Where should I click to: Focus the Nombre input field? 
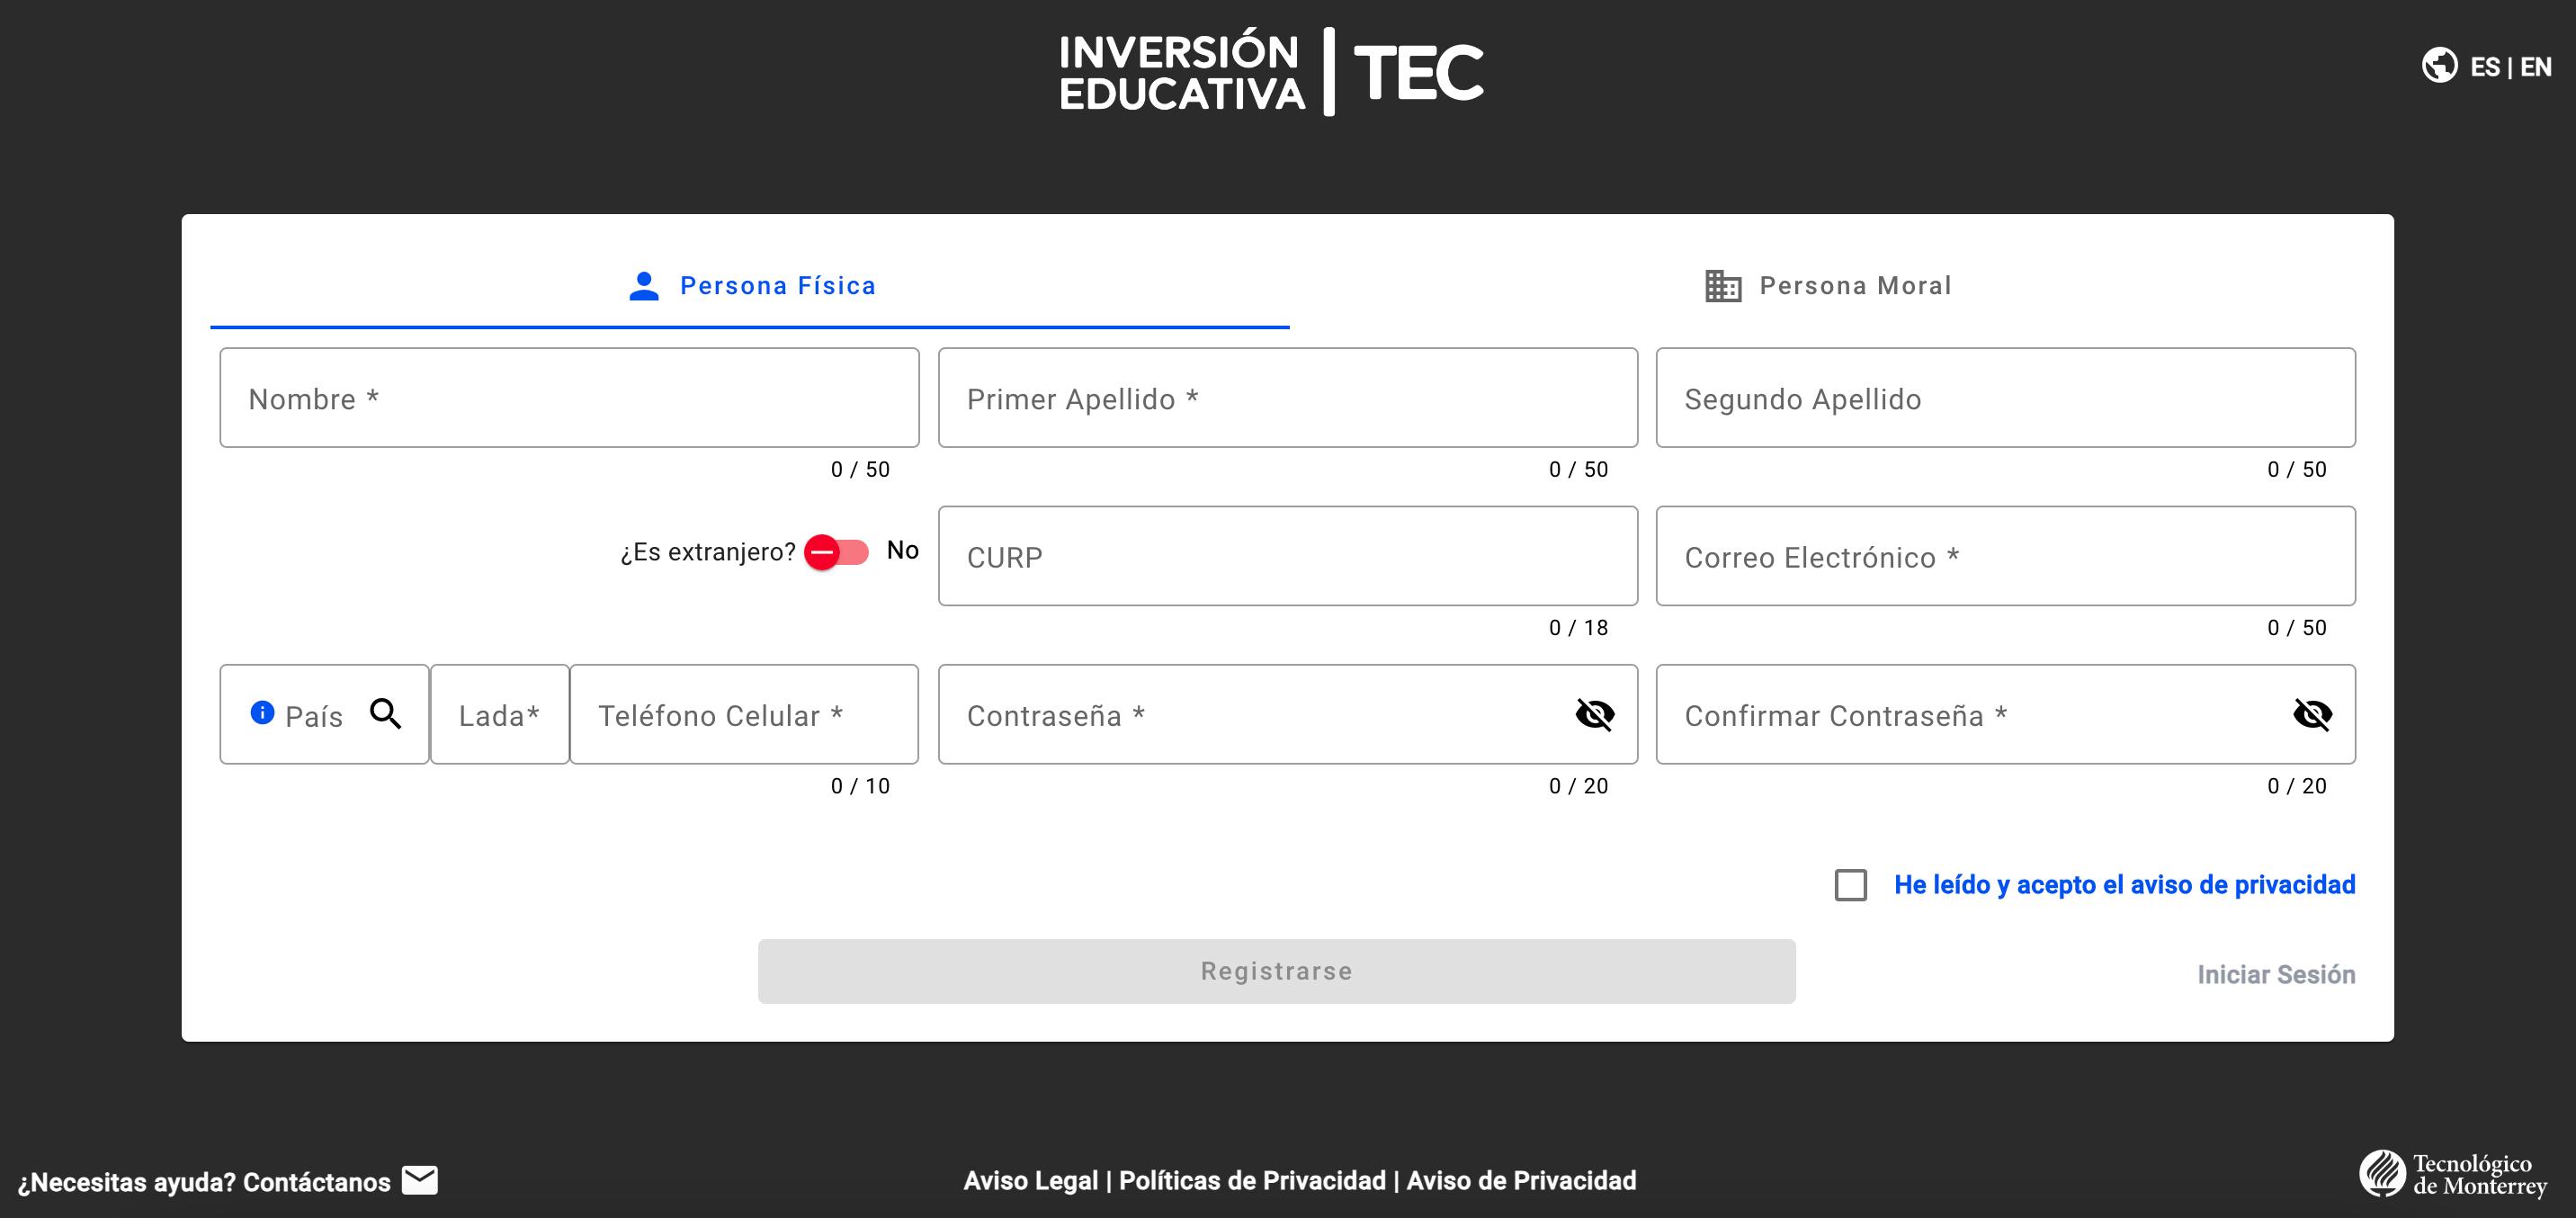point(569,398)
